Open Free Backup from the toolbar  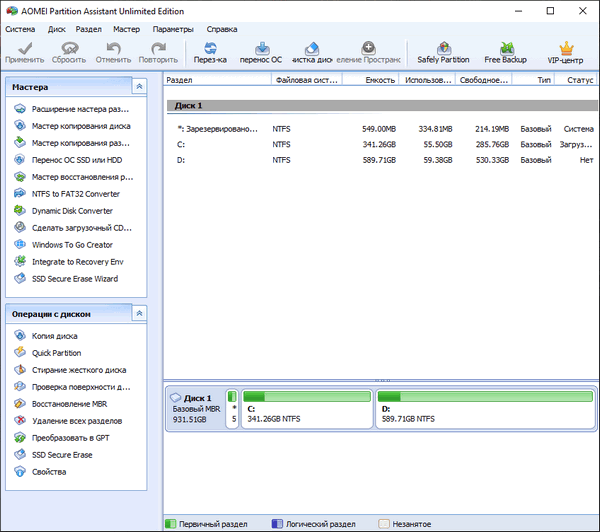[505, 48]
